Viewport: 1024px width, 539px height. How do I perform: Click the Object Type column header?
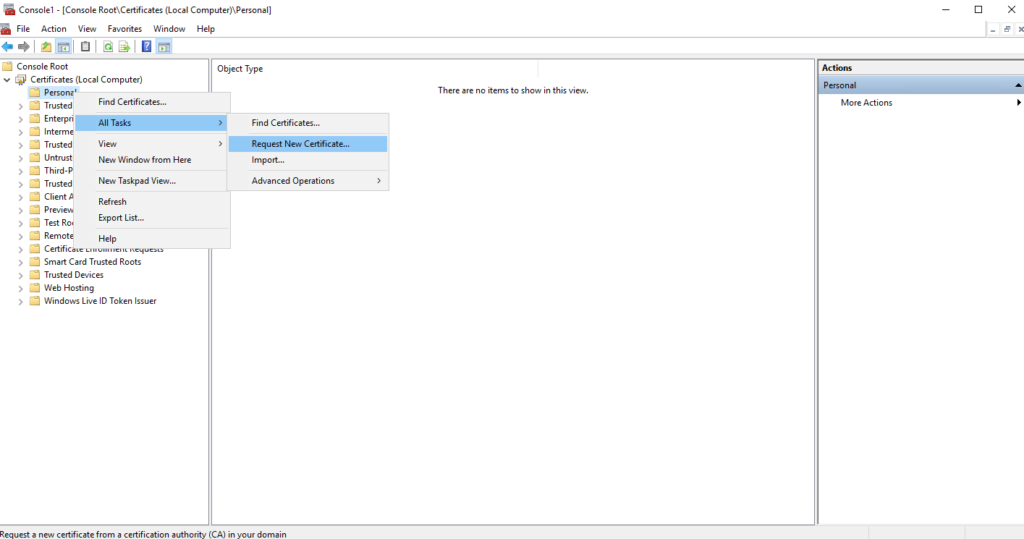click(x=240, y=69)
